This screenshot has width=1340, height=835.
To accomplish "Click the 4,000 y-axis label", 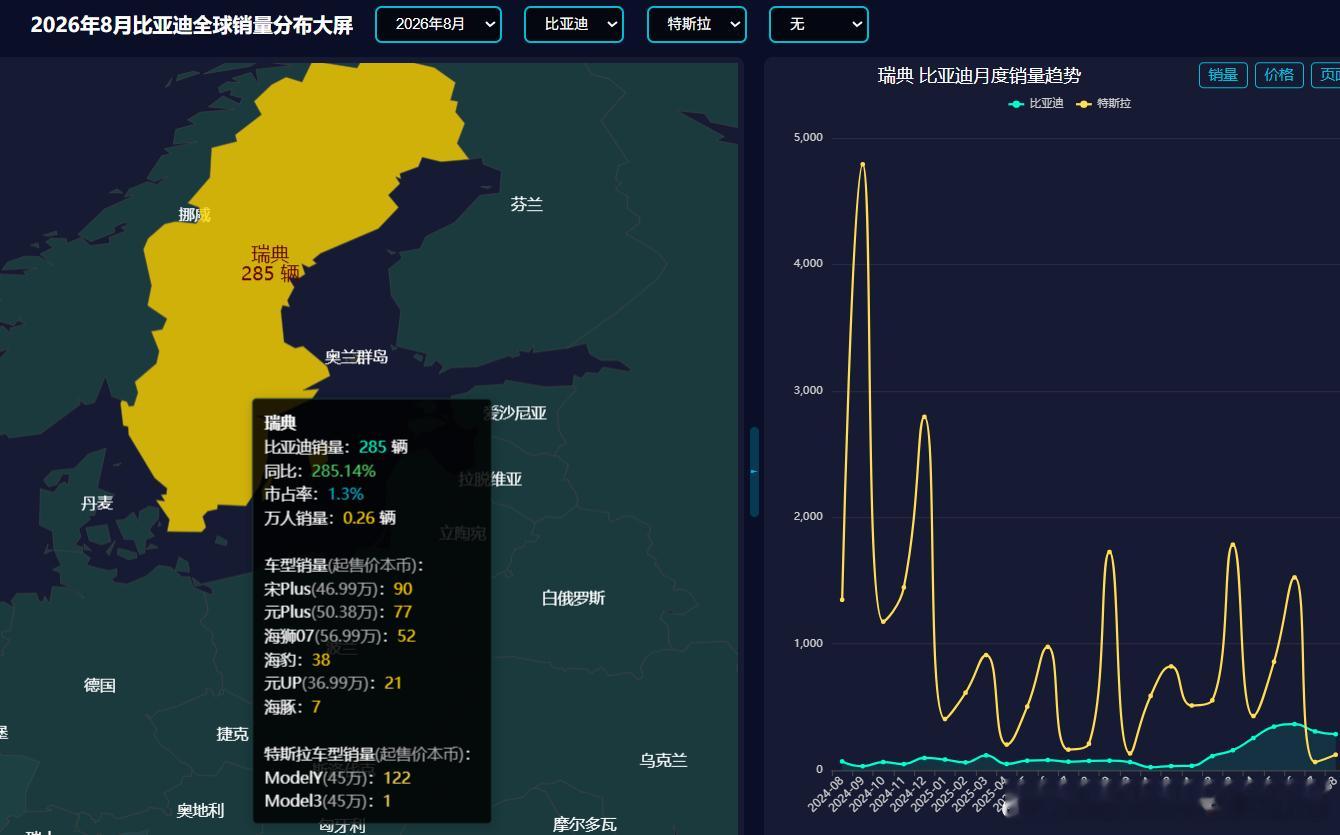I will point(807,263).
